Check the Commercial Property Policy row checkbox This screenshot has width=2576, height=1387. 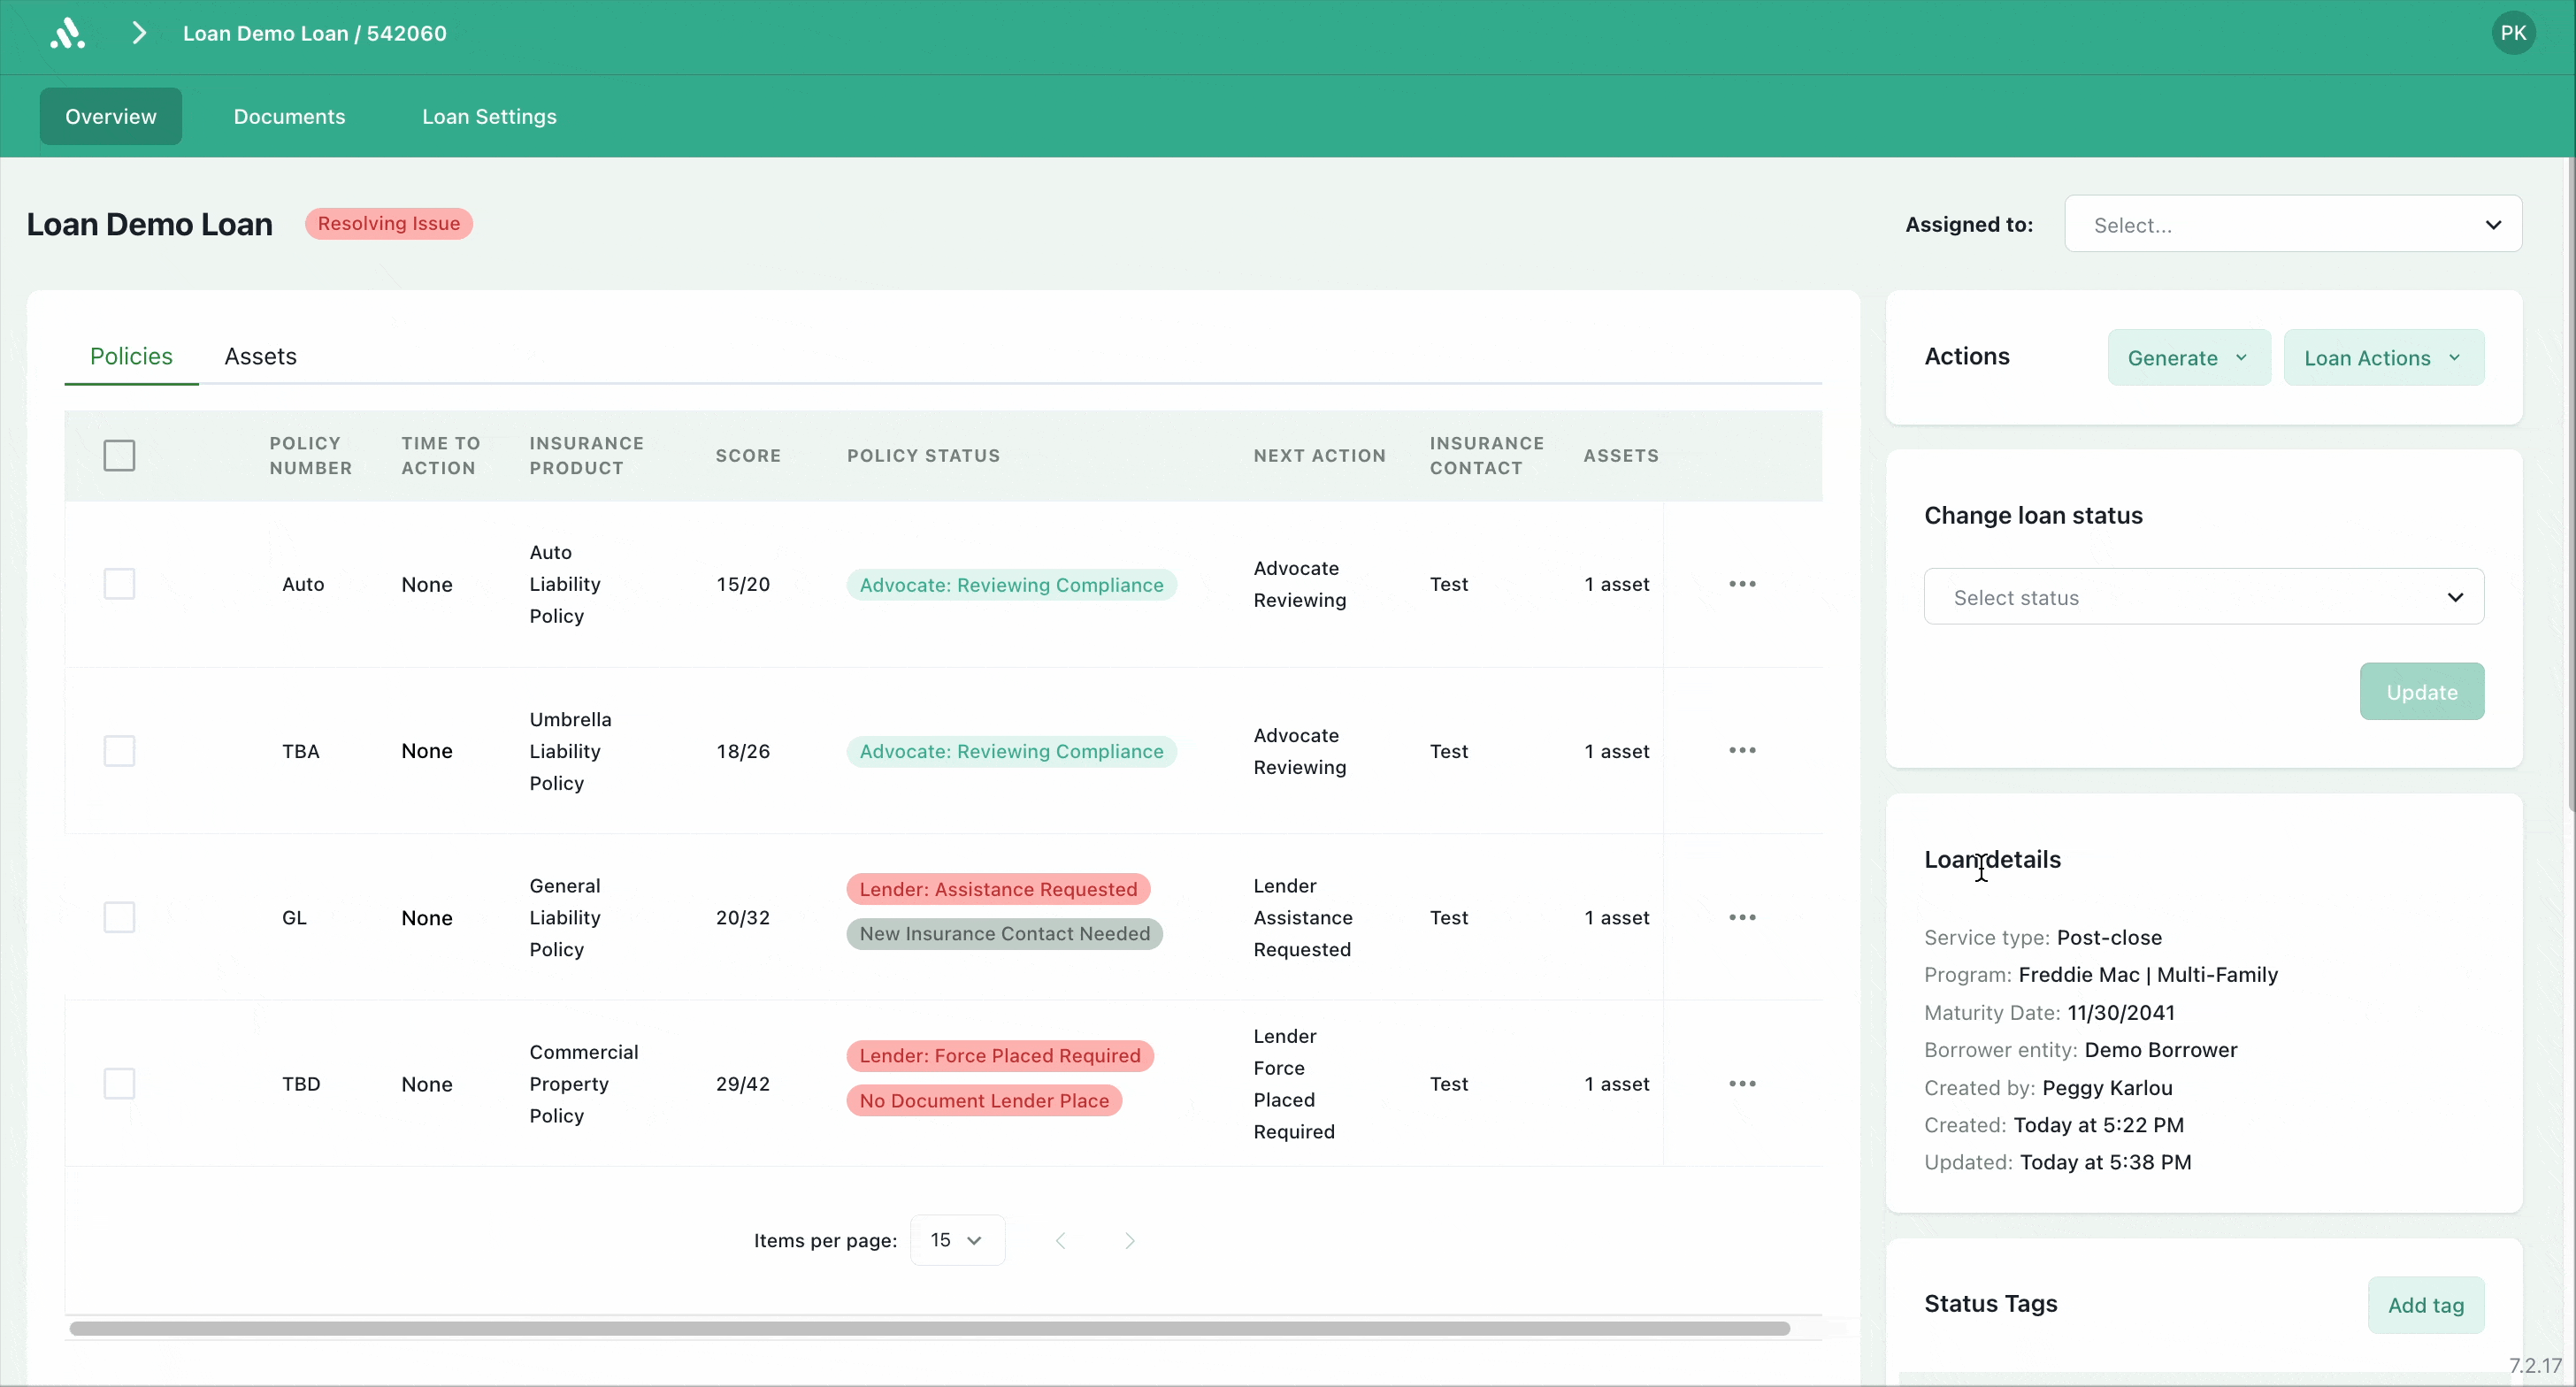click(119, 1084)
